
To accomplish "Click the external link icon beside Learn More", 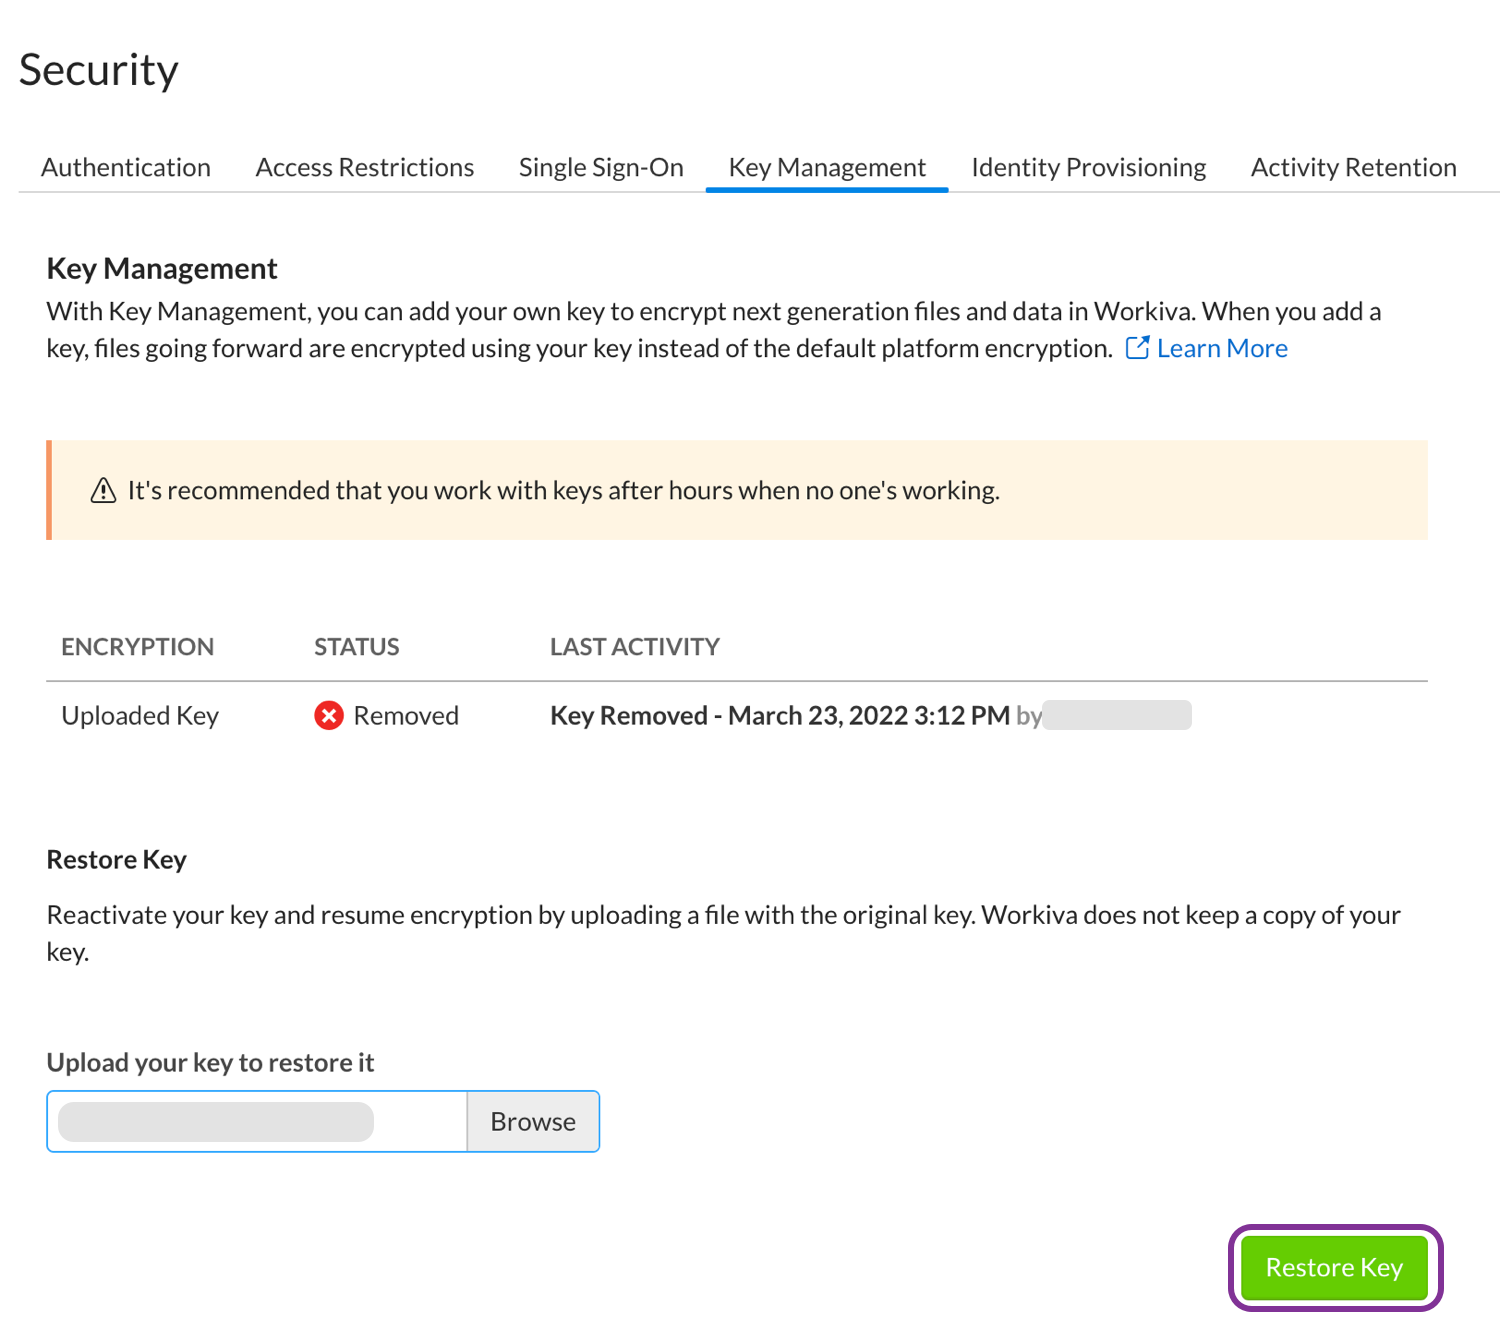I will [1138, 347].
